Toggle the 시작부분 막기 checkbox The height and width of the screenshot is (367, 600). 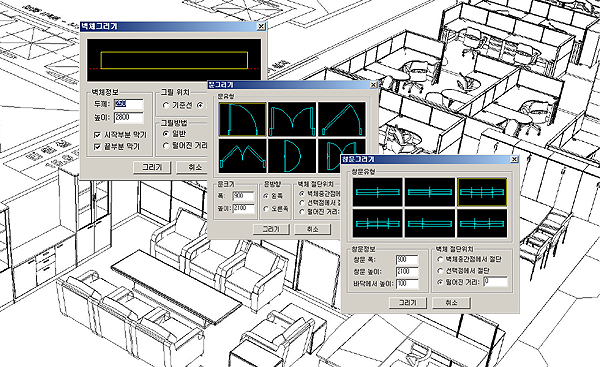(x=98, y=135)
